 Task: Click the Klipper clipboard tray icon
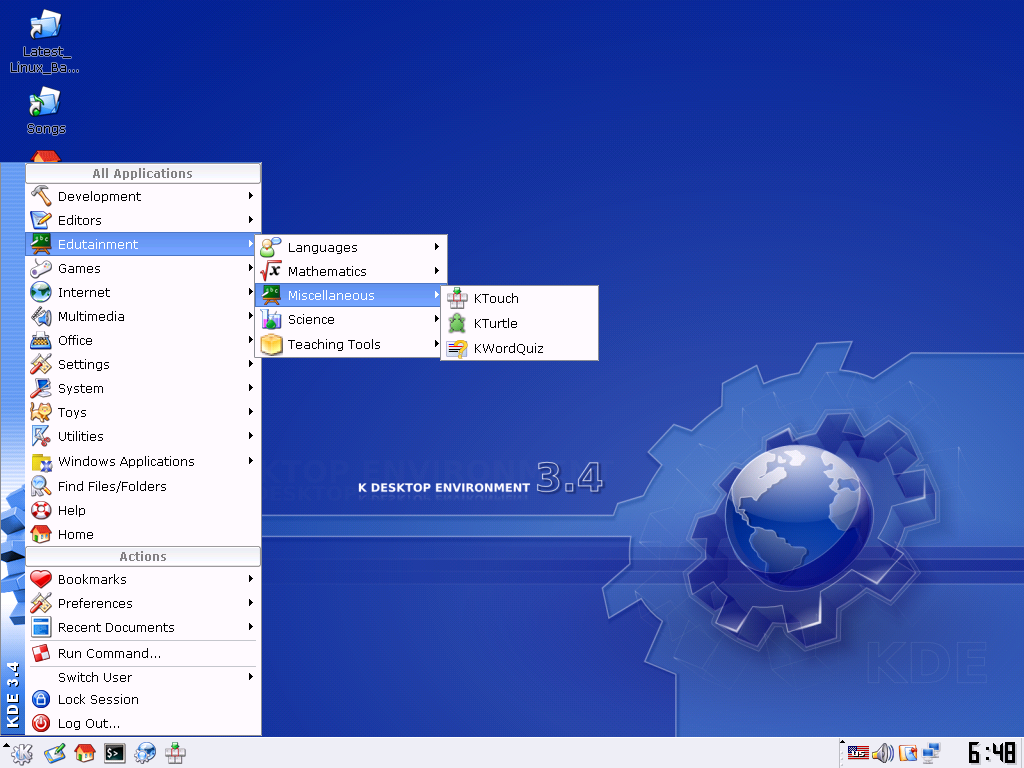[x=908, y=753]
